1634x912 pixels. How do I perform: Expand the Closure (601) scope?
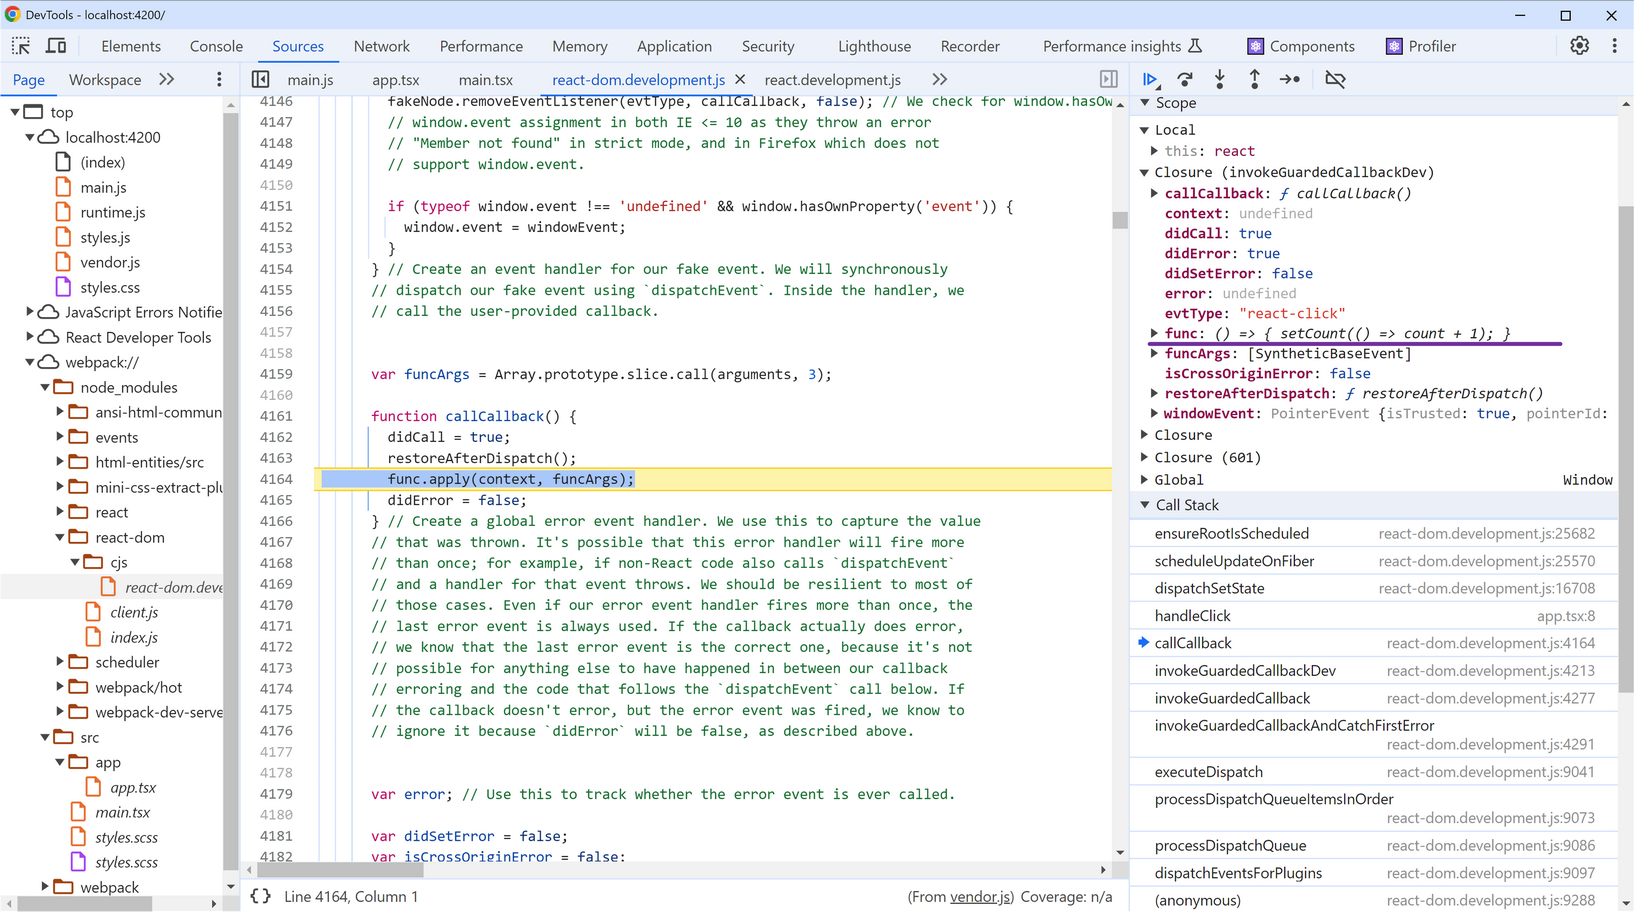point(1146,457)
